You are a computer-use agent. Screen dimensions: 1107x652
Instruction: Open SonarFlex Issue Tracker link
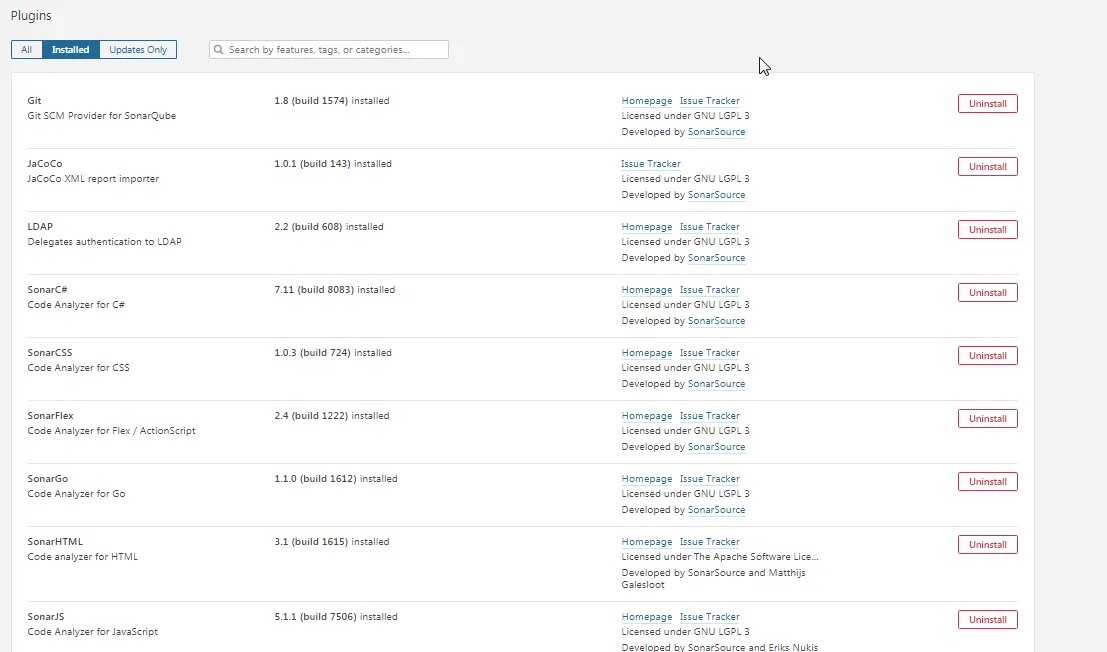[710, 416]
